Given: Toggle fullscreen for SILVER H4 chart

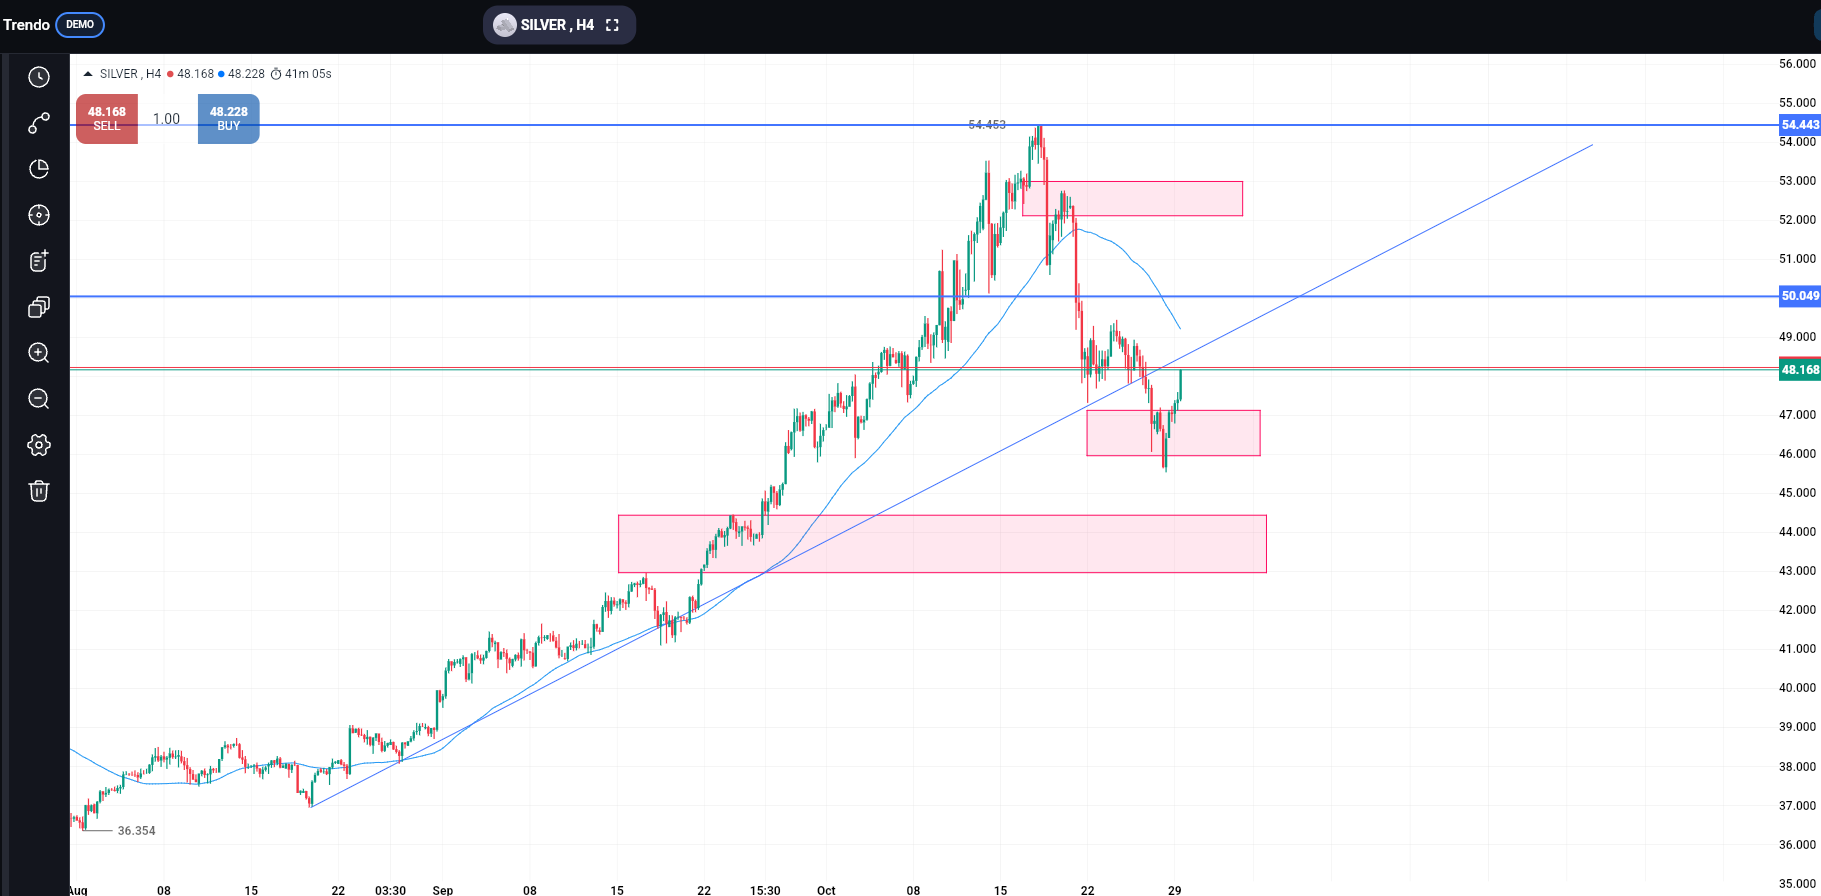Looking at the screenshot, I should 613,25.
